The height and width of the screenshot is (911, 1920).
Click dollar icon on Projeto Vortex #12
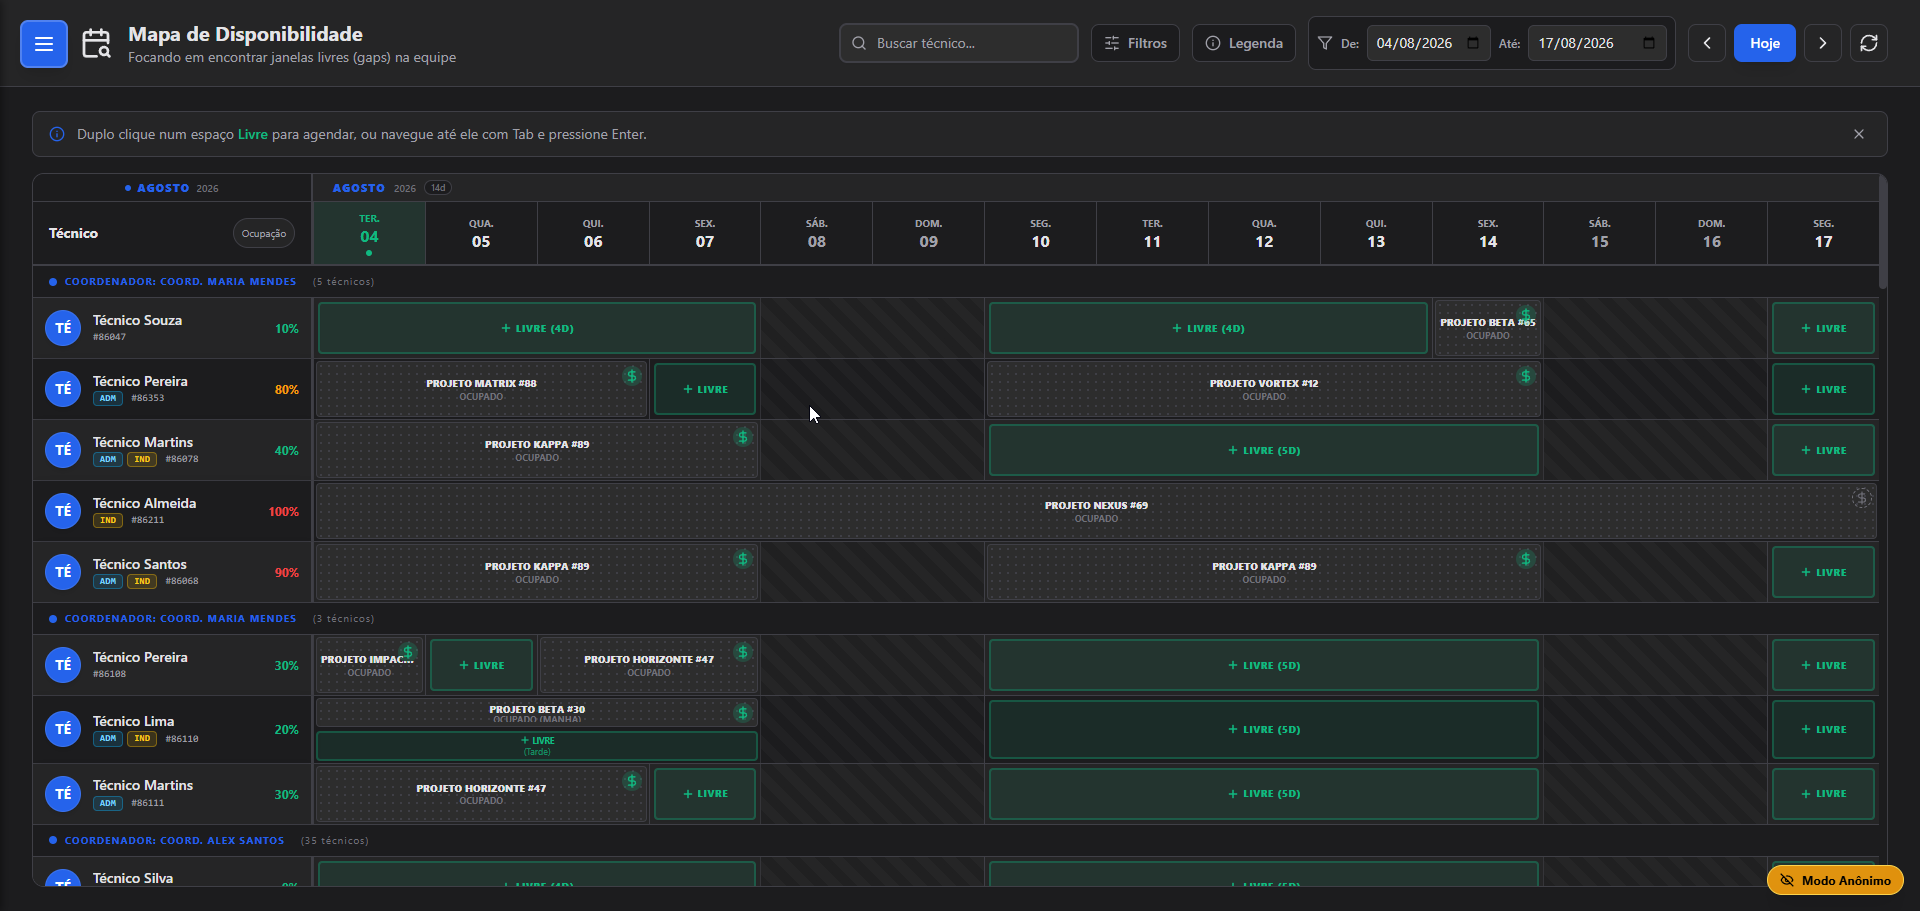[x=1525, y=376]
